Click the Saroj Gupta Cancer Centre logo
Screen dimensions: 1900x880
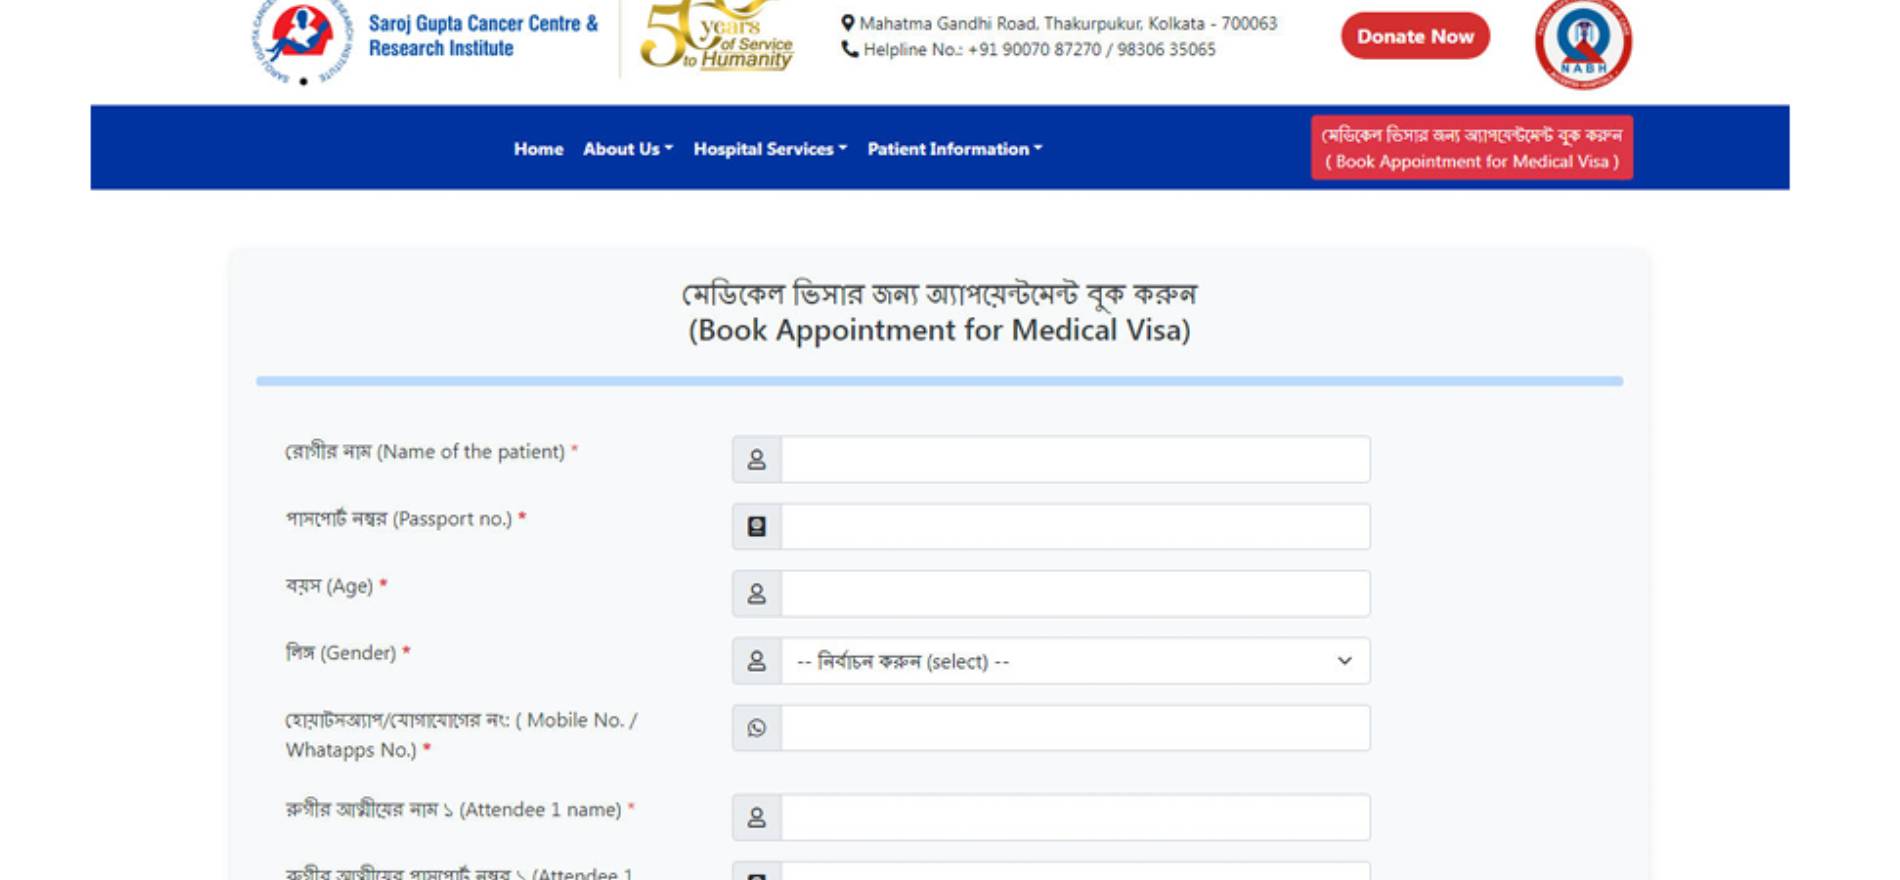[300, 40]
